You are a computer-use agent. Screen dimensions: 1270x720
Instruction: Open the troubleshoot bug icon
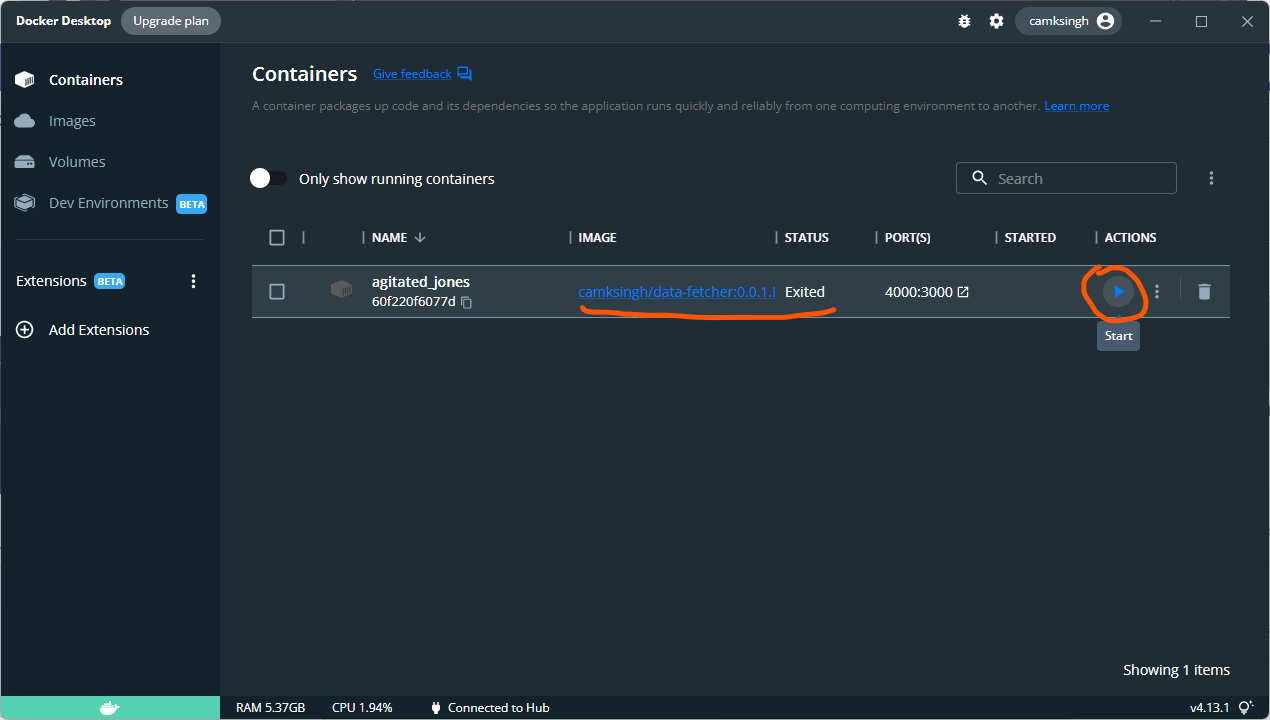click(964, 21)
